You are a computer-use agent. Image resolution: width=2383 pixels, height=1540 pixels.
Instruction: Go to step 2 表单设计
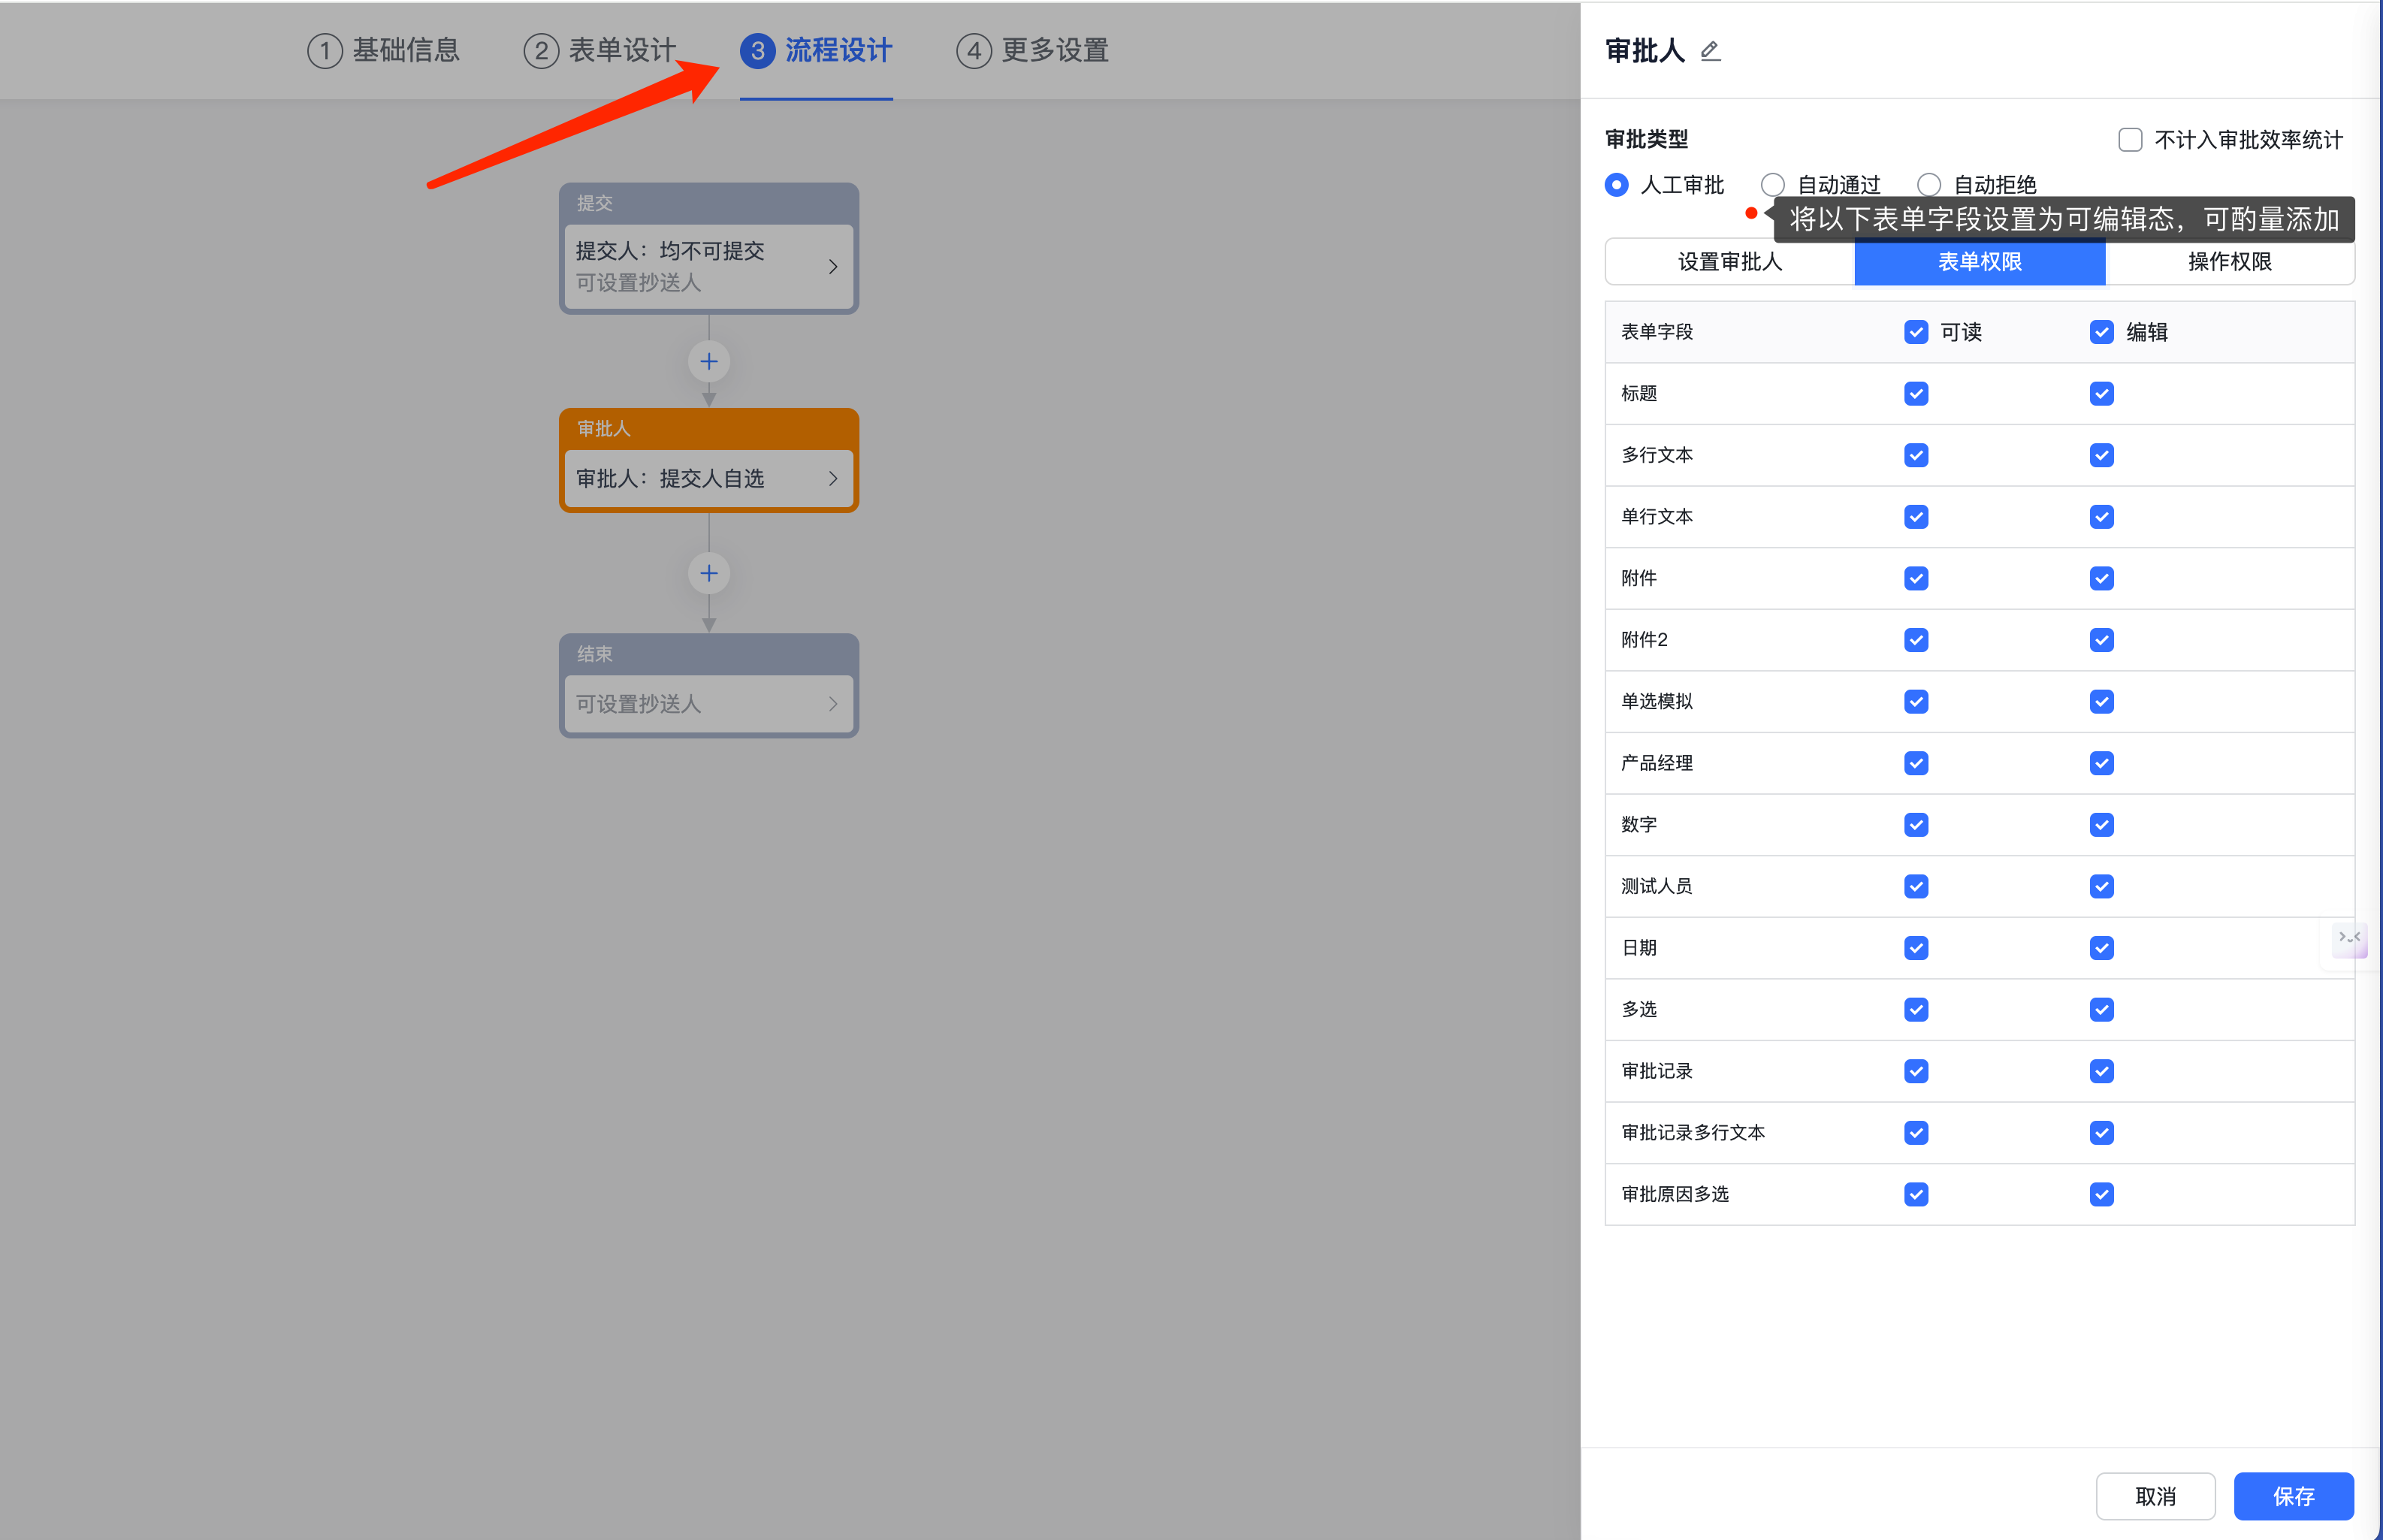click(600, 50)
